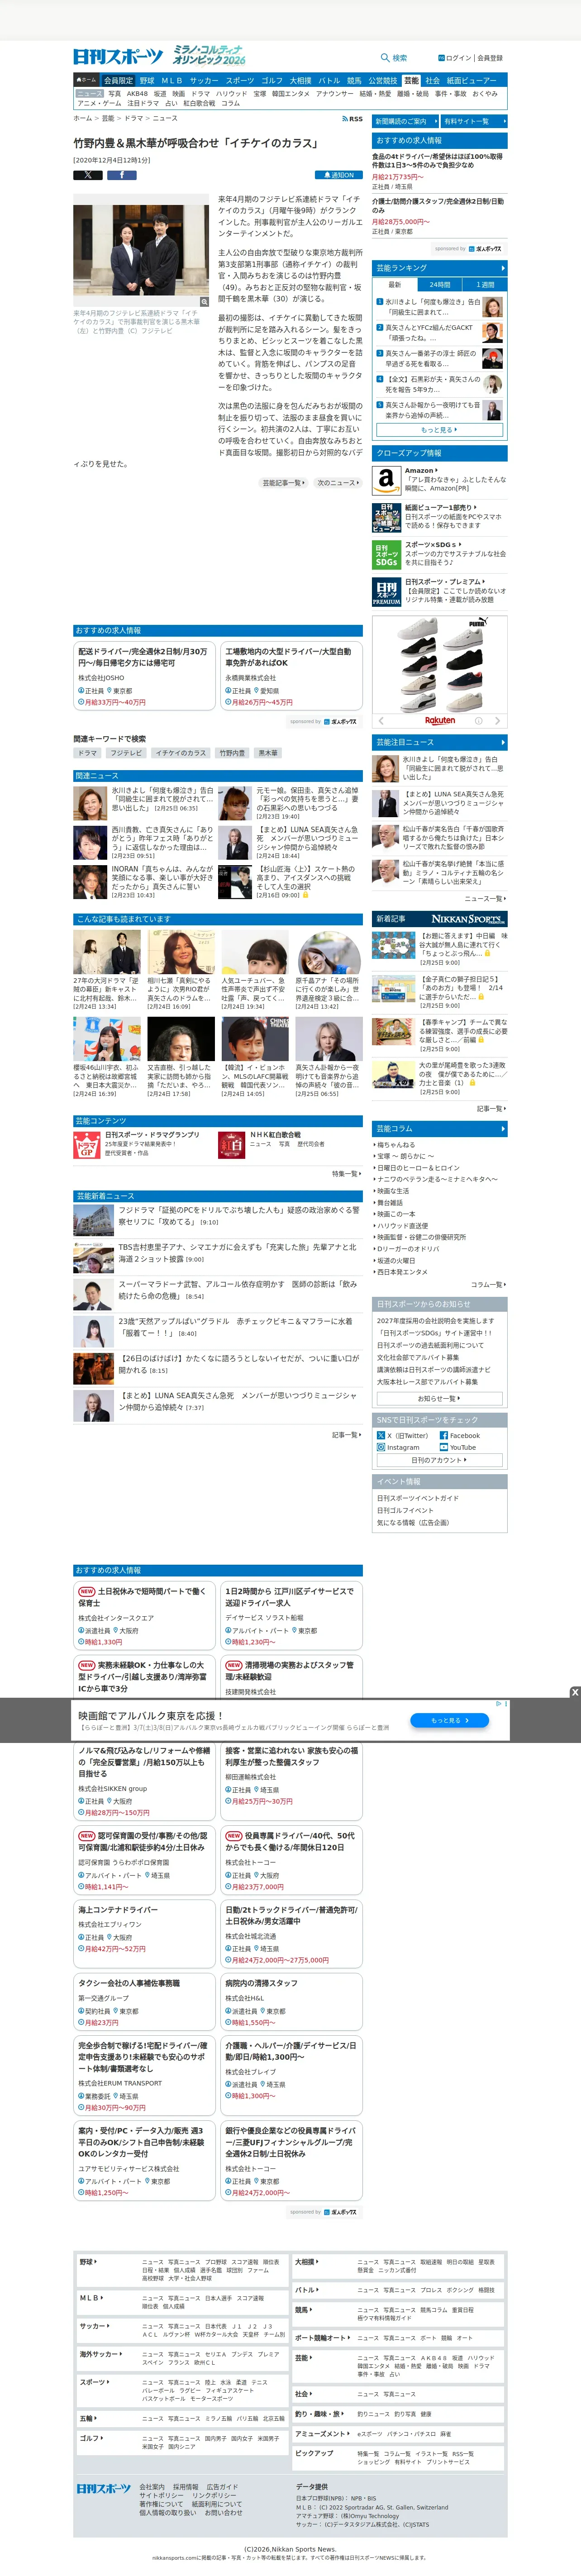
Task: Click イチケイのカラス keyword tag
Action: [181, 753]
